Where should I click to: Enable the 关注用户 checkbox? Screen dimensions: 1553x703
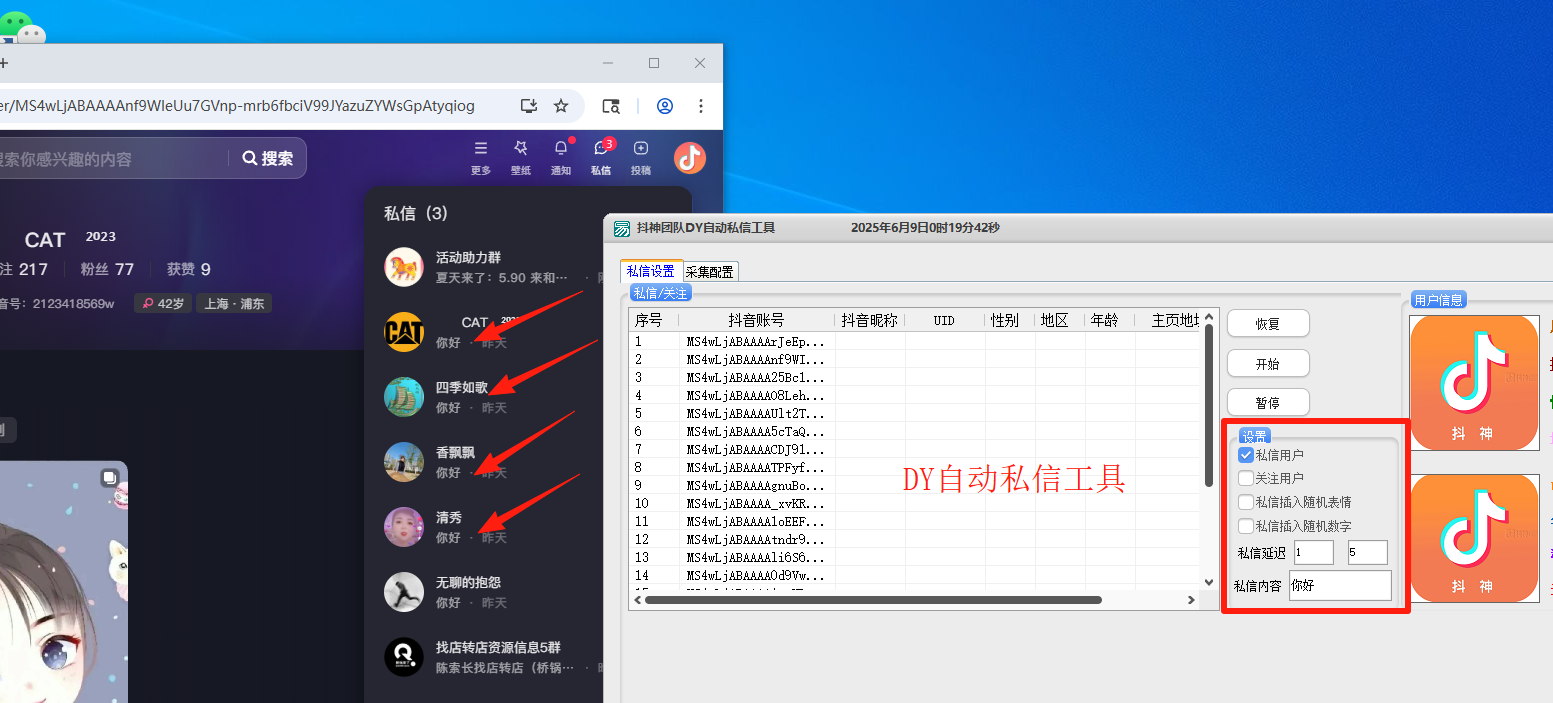(x=1245, y=478)
